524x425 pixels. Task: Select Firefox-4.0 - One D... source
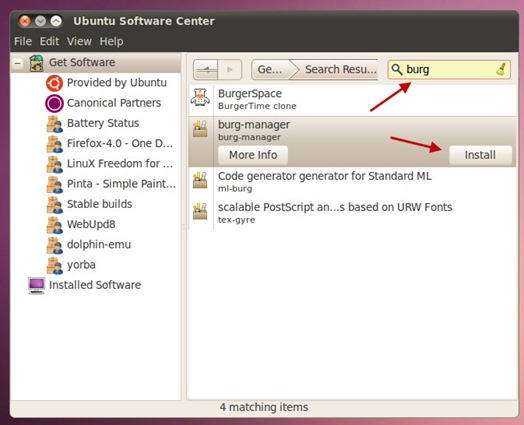120,143
